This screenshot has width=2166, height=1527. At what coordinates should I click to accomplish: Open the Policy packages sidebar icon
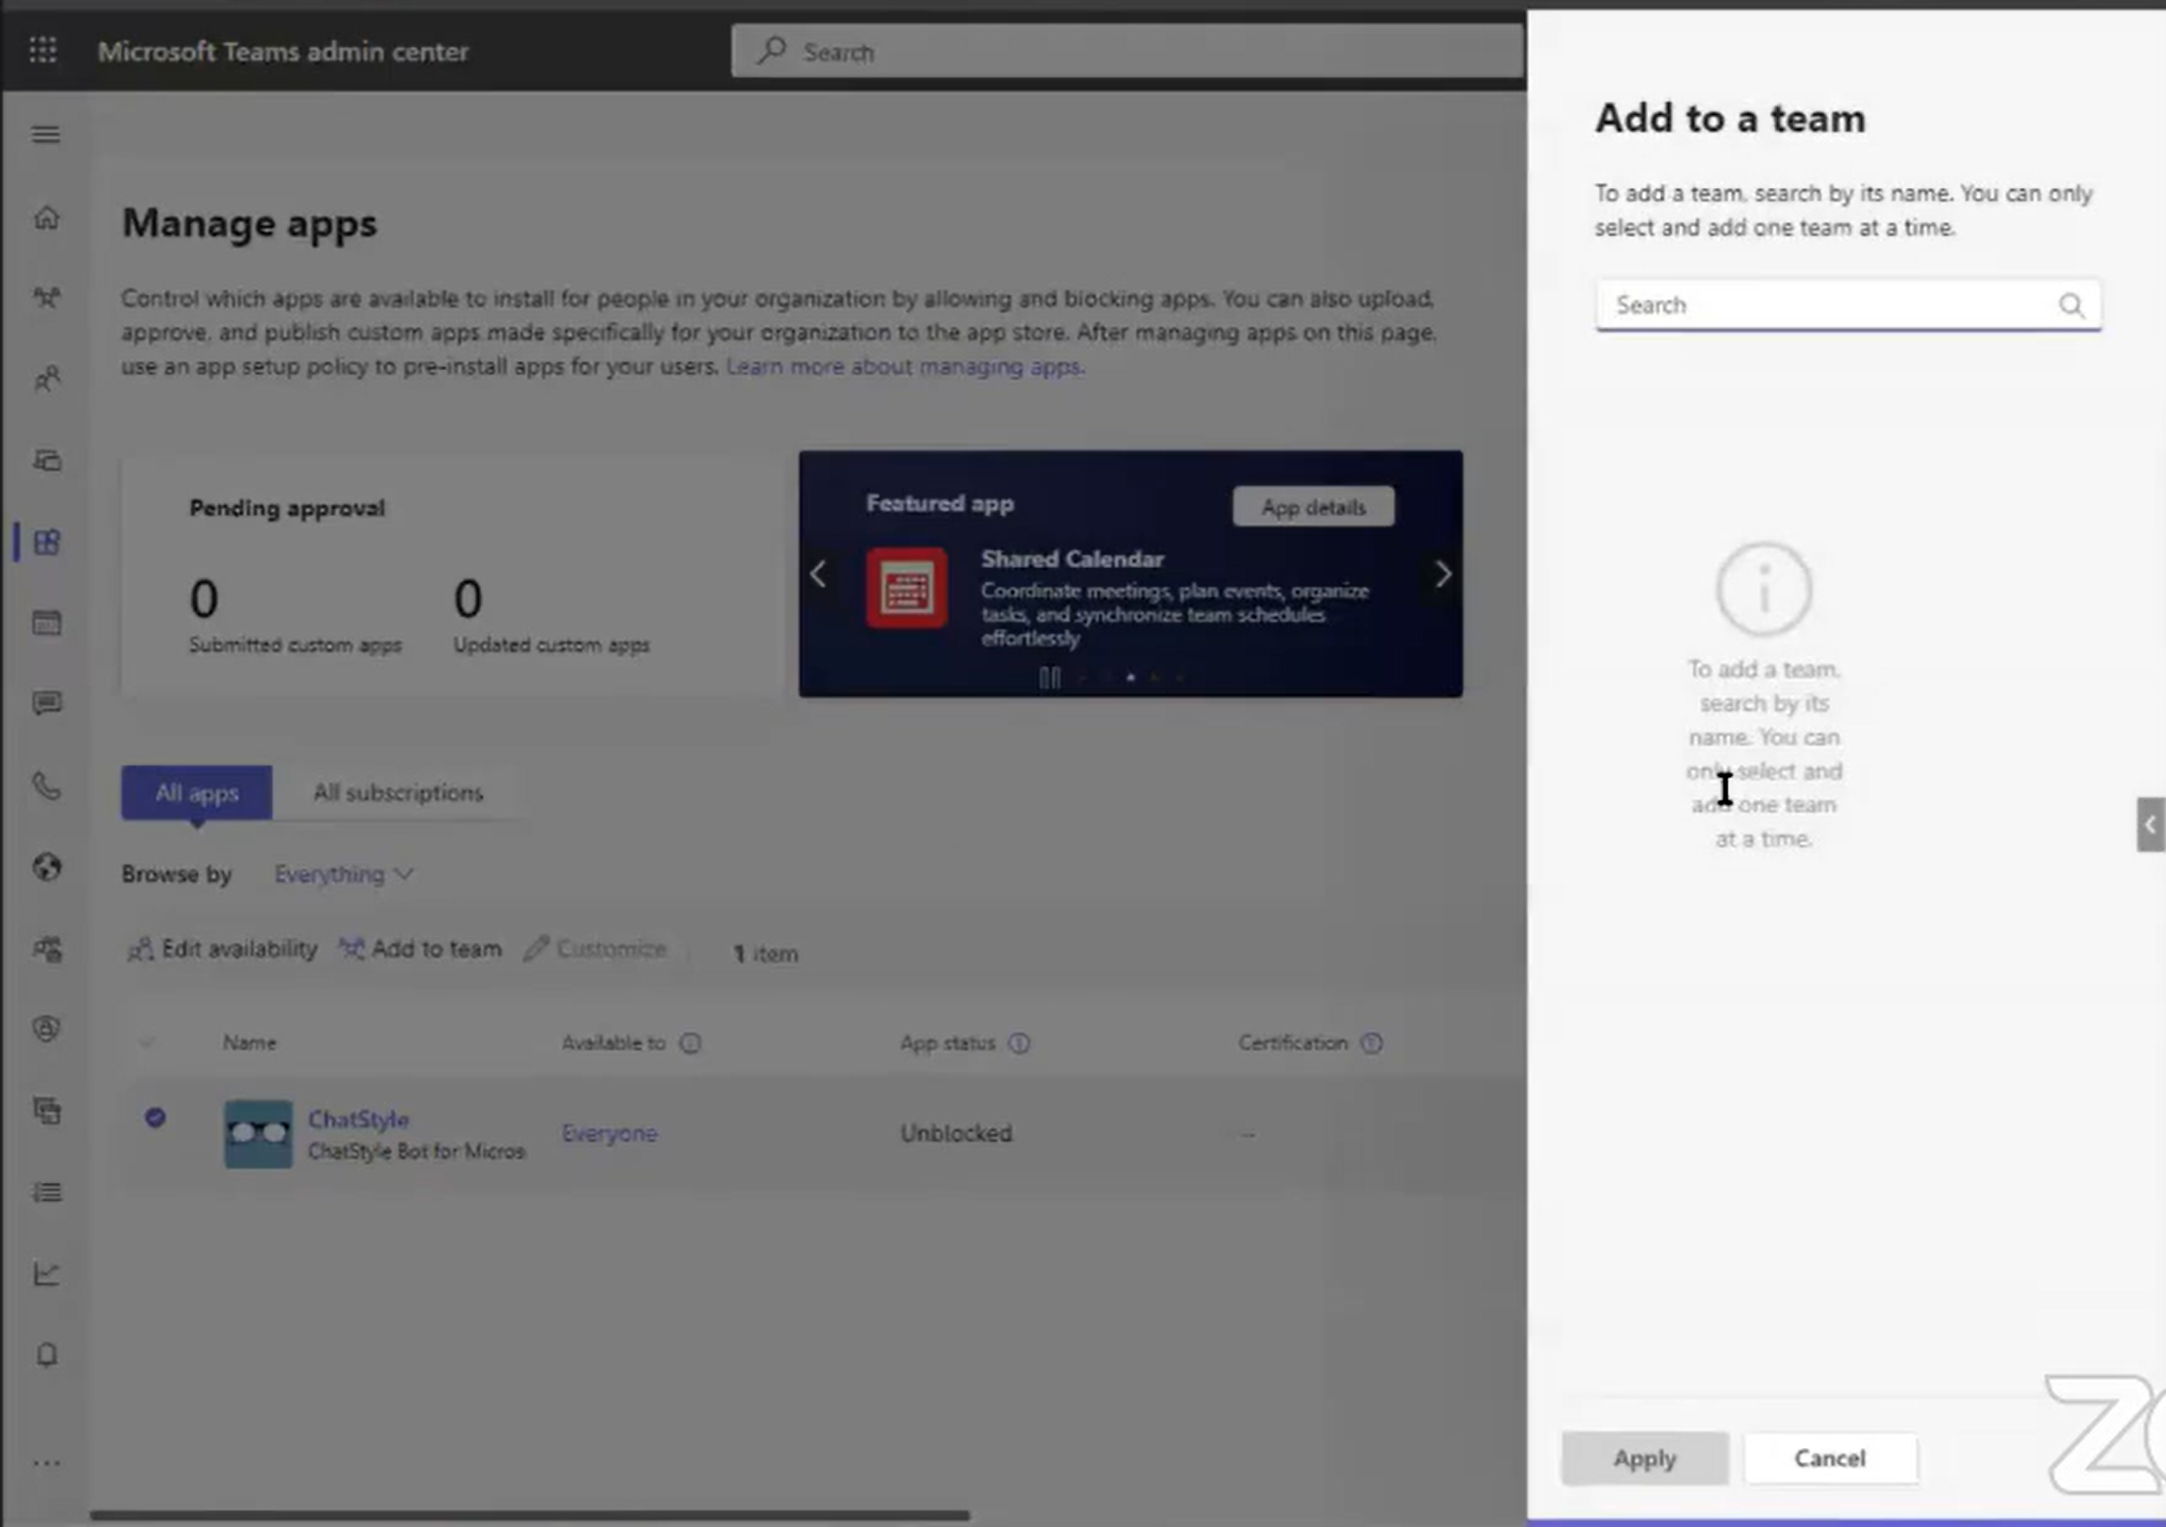tap(46, 1028)
